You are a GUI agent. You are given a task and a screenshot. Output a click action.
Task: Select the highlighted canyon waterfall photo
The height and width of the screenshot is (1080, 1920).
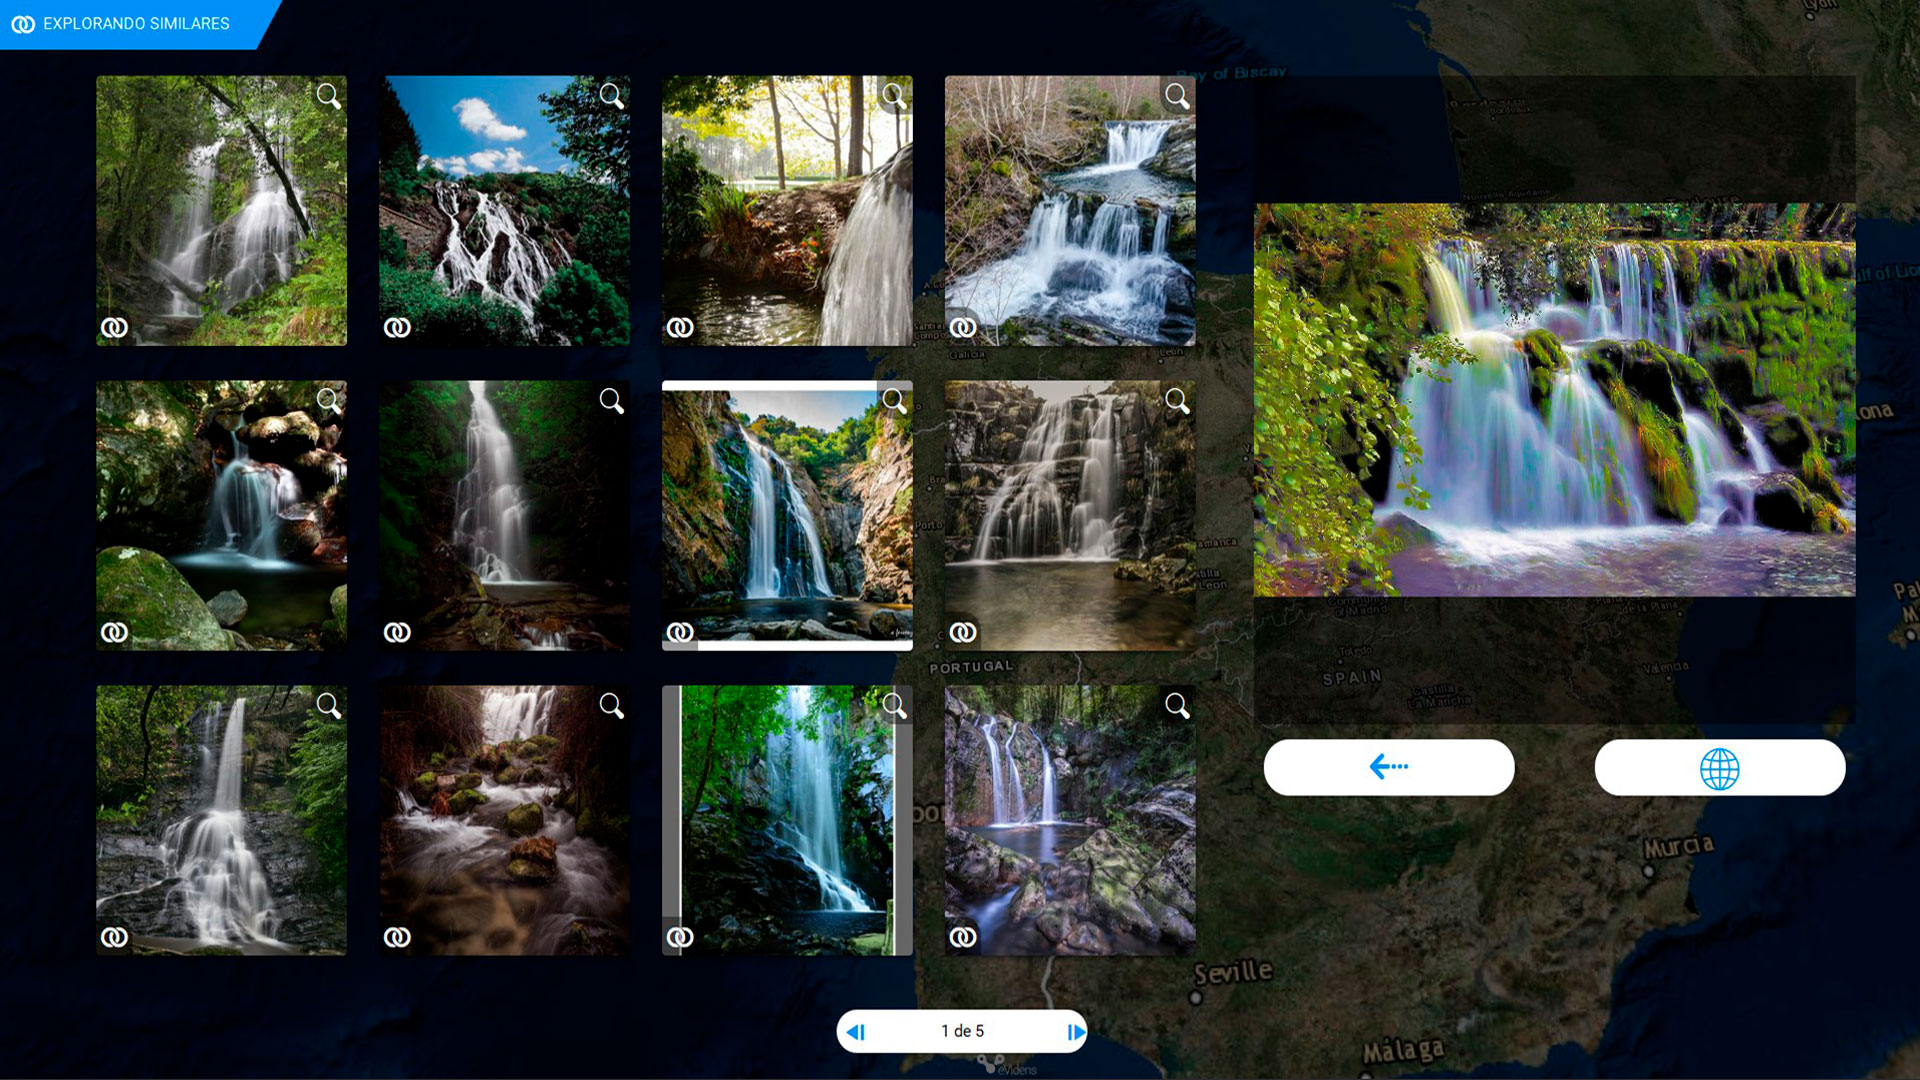[787, 516]
